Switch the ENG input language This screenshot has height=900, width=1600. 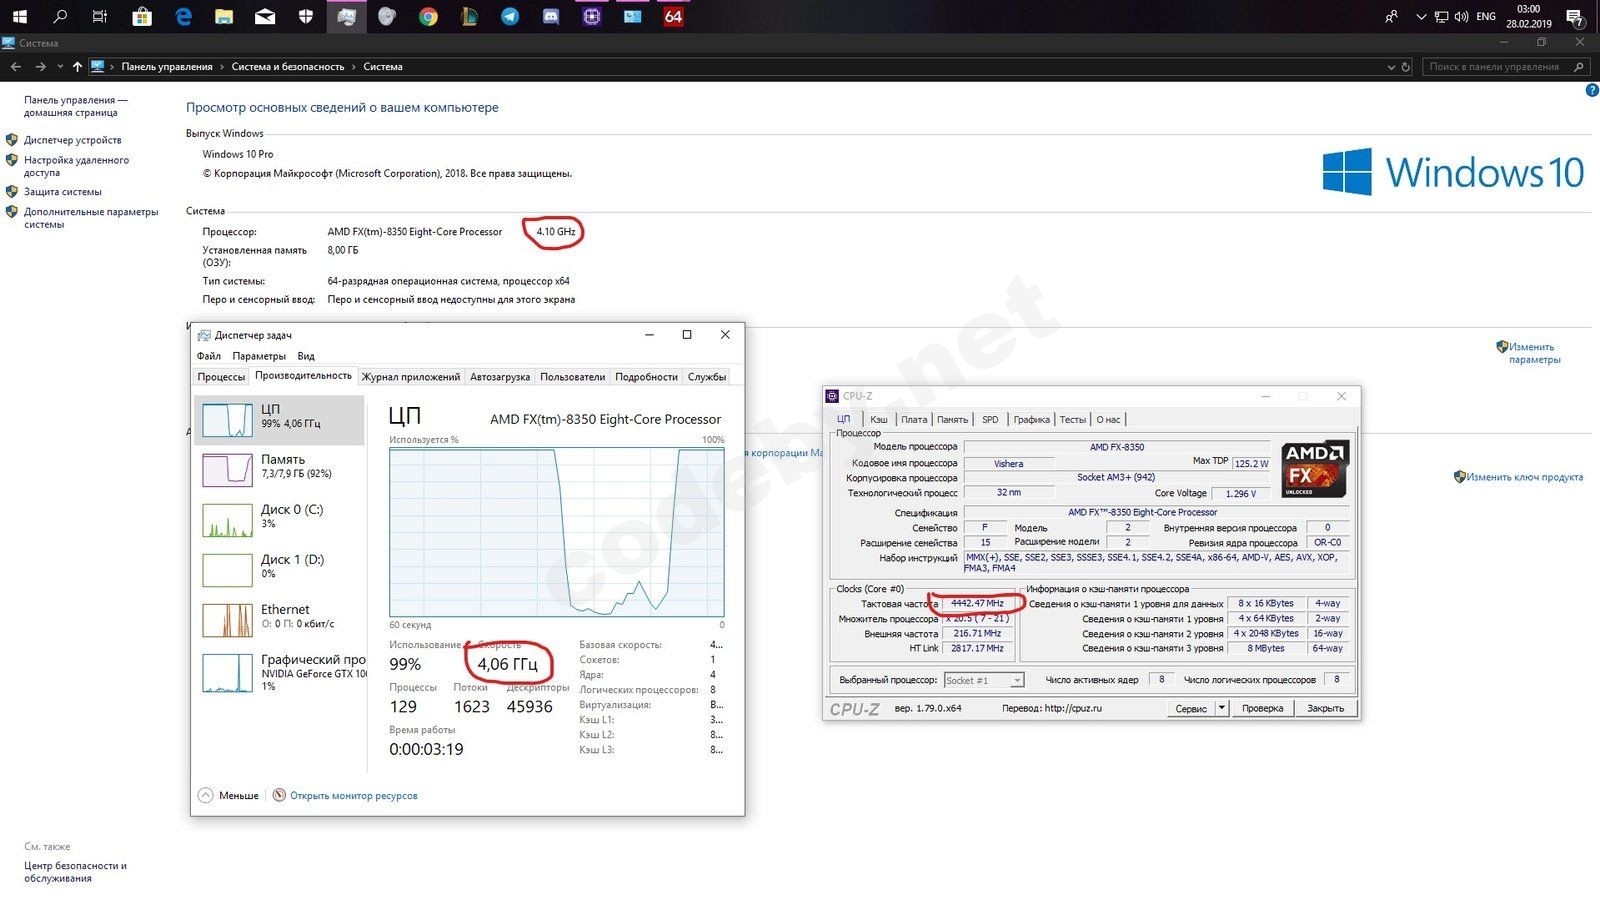click(x=1487, y=16)
